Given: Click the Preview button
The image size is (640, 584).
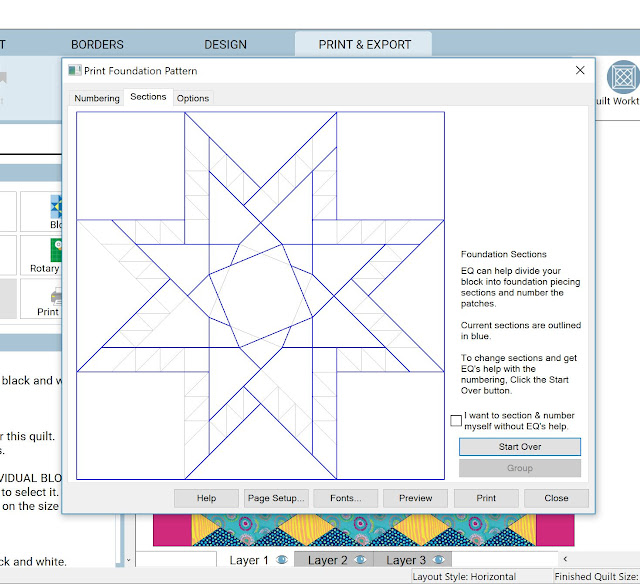Looking at the screenshot, I should coord(416,498).
